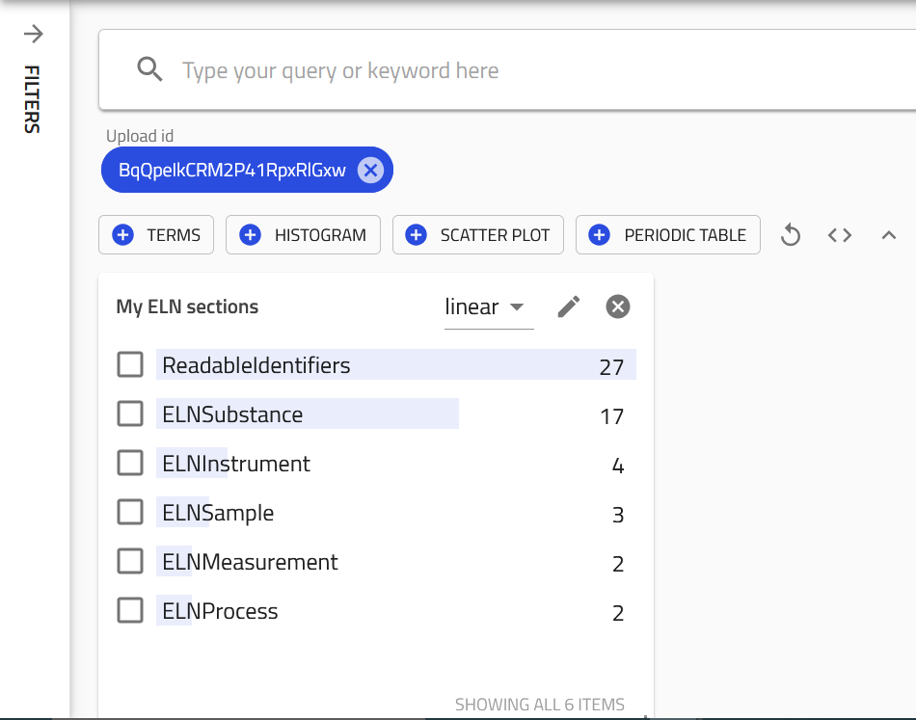Add a Scatter Plot widget
916x720 pixels.
478,235
